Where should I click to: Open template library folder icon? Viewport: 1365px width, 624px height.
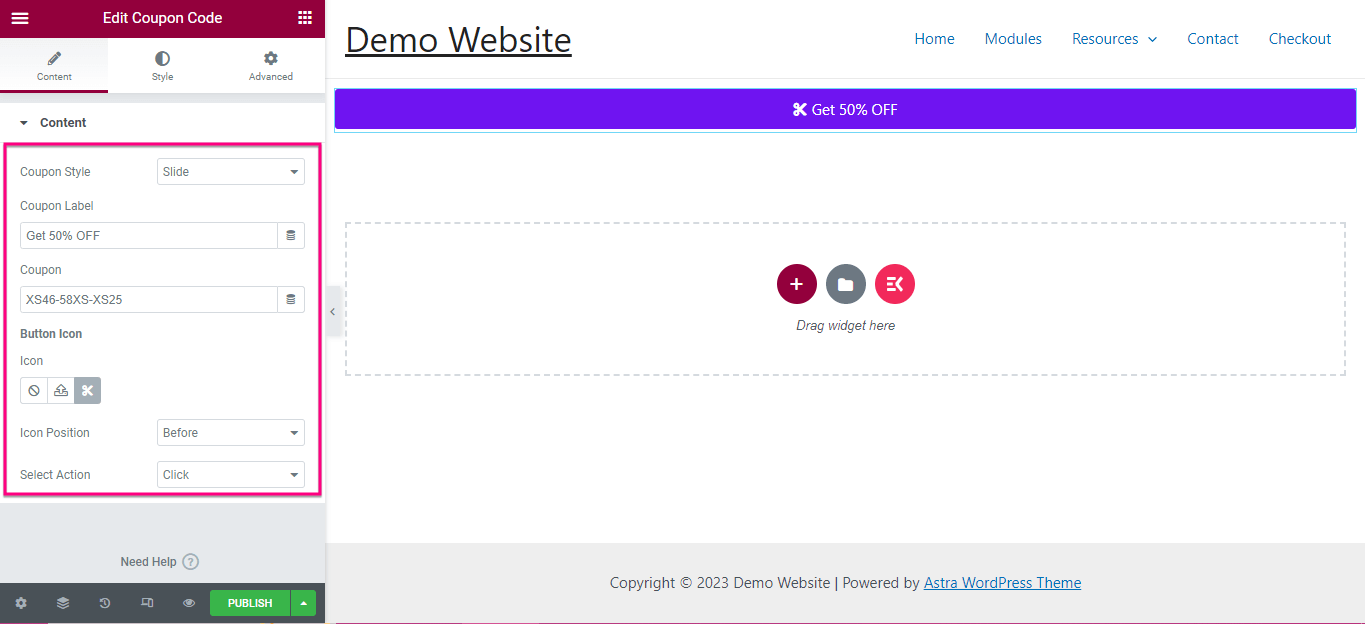(x=846, y=285)
